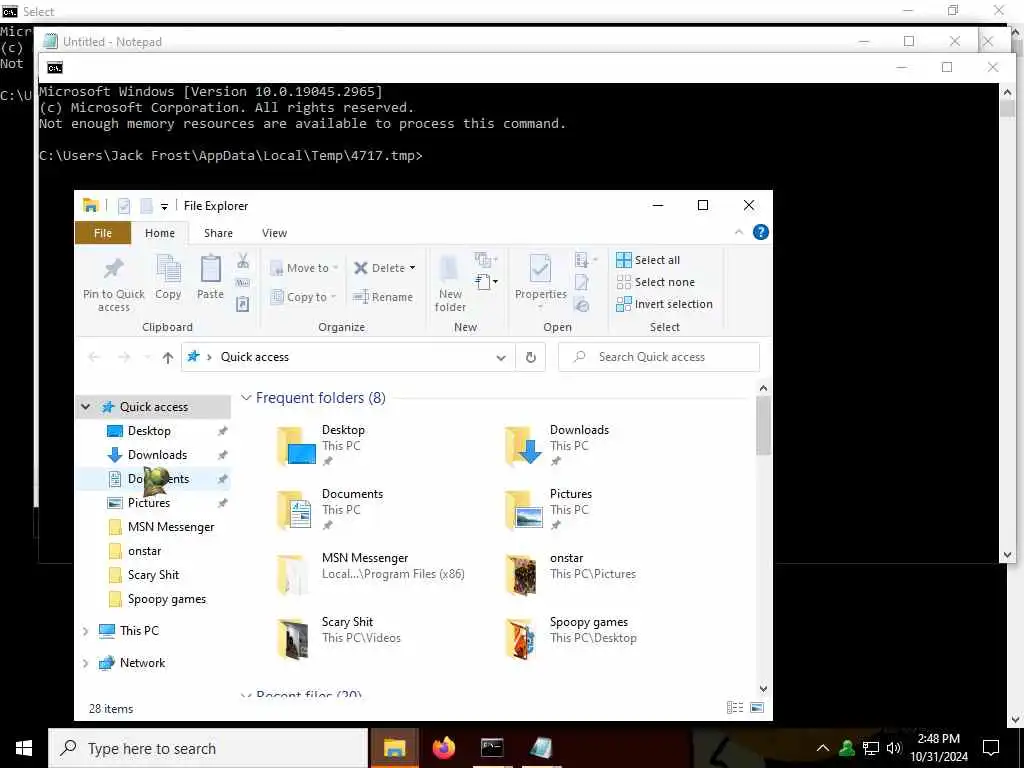Click the Command Prompt window scrollbar thumb
This screenshot has height=768, width=1024.
[1007, 108]
